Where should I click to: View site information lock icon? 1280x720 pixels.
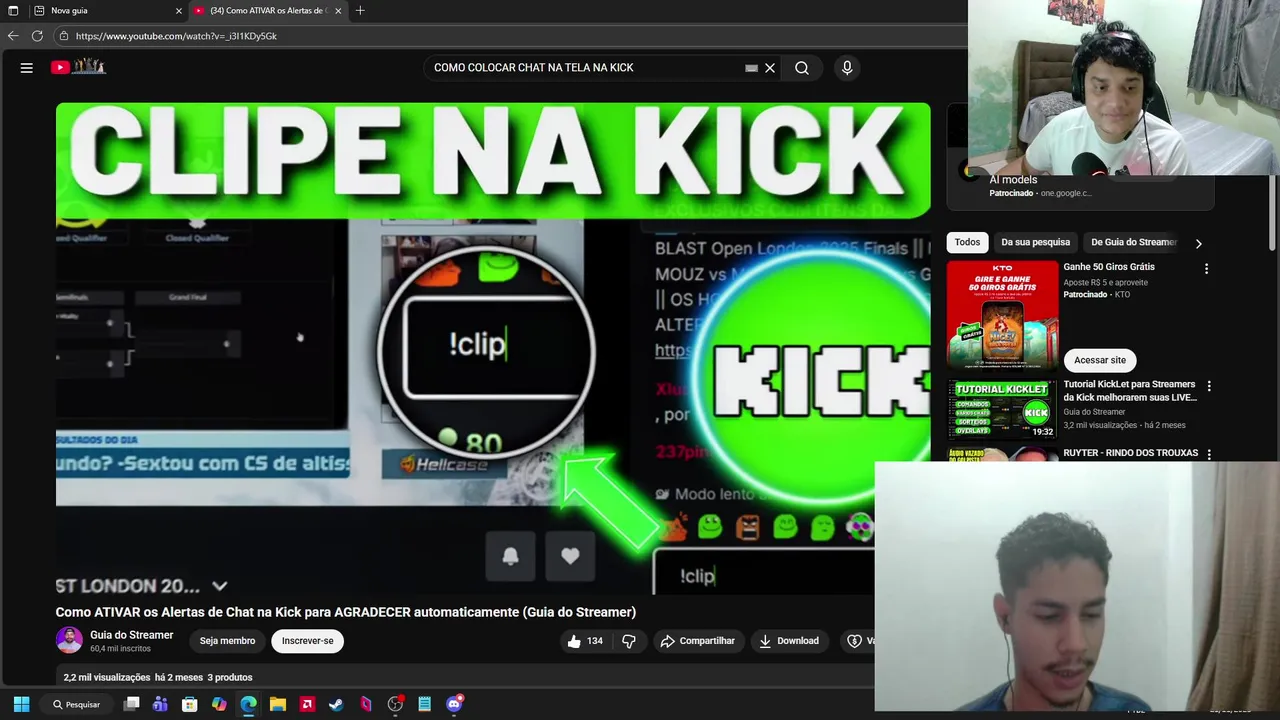[63, 36]
